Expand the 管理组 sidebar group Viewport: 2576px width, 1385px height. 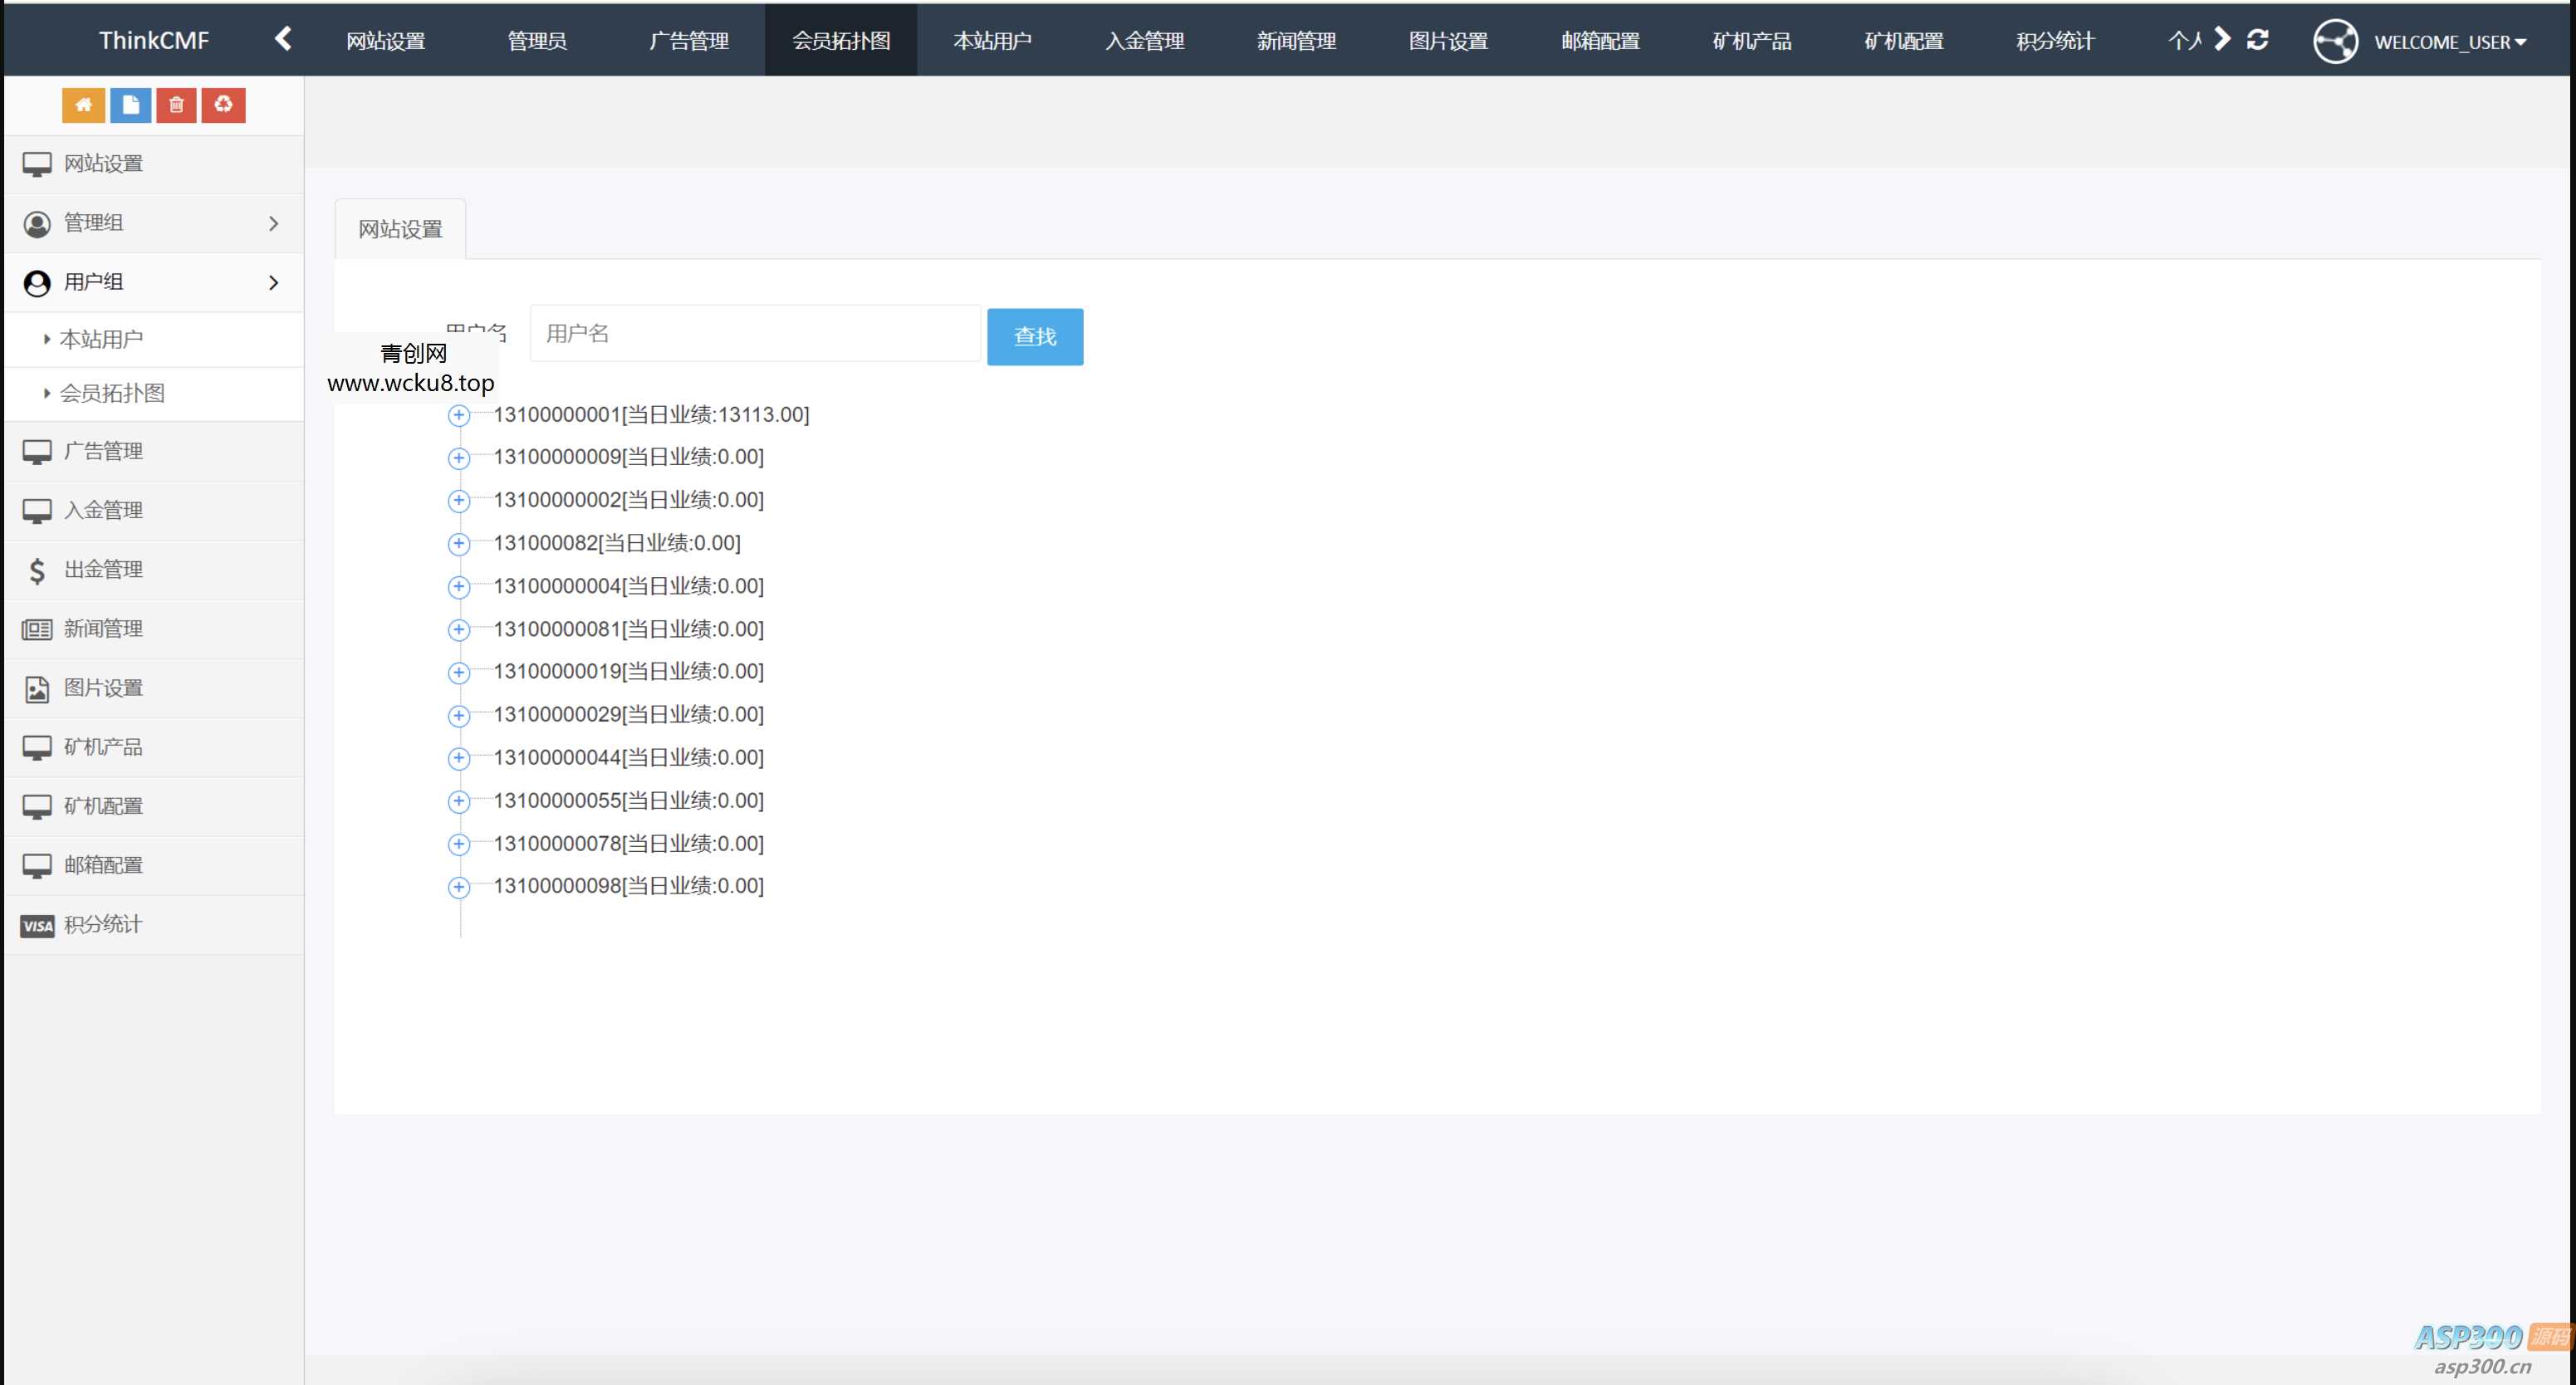click(150, 223)
